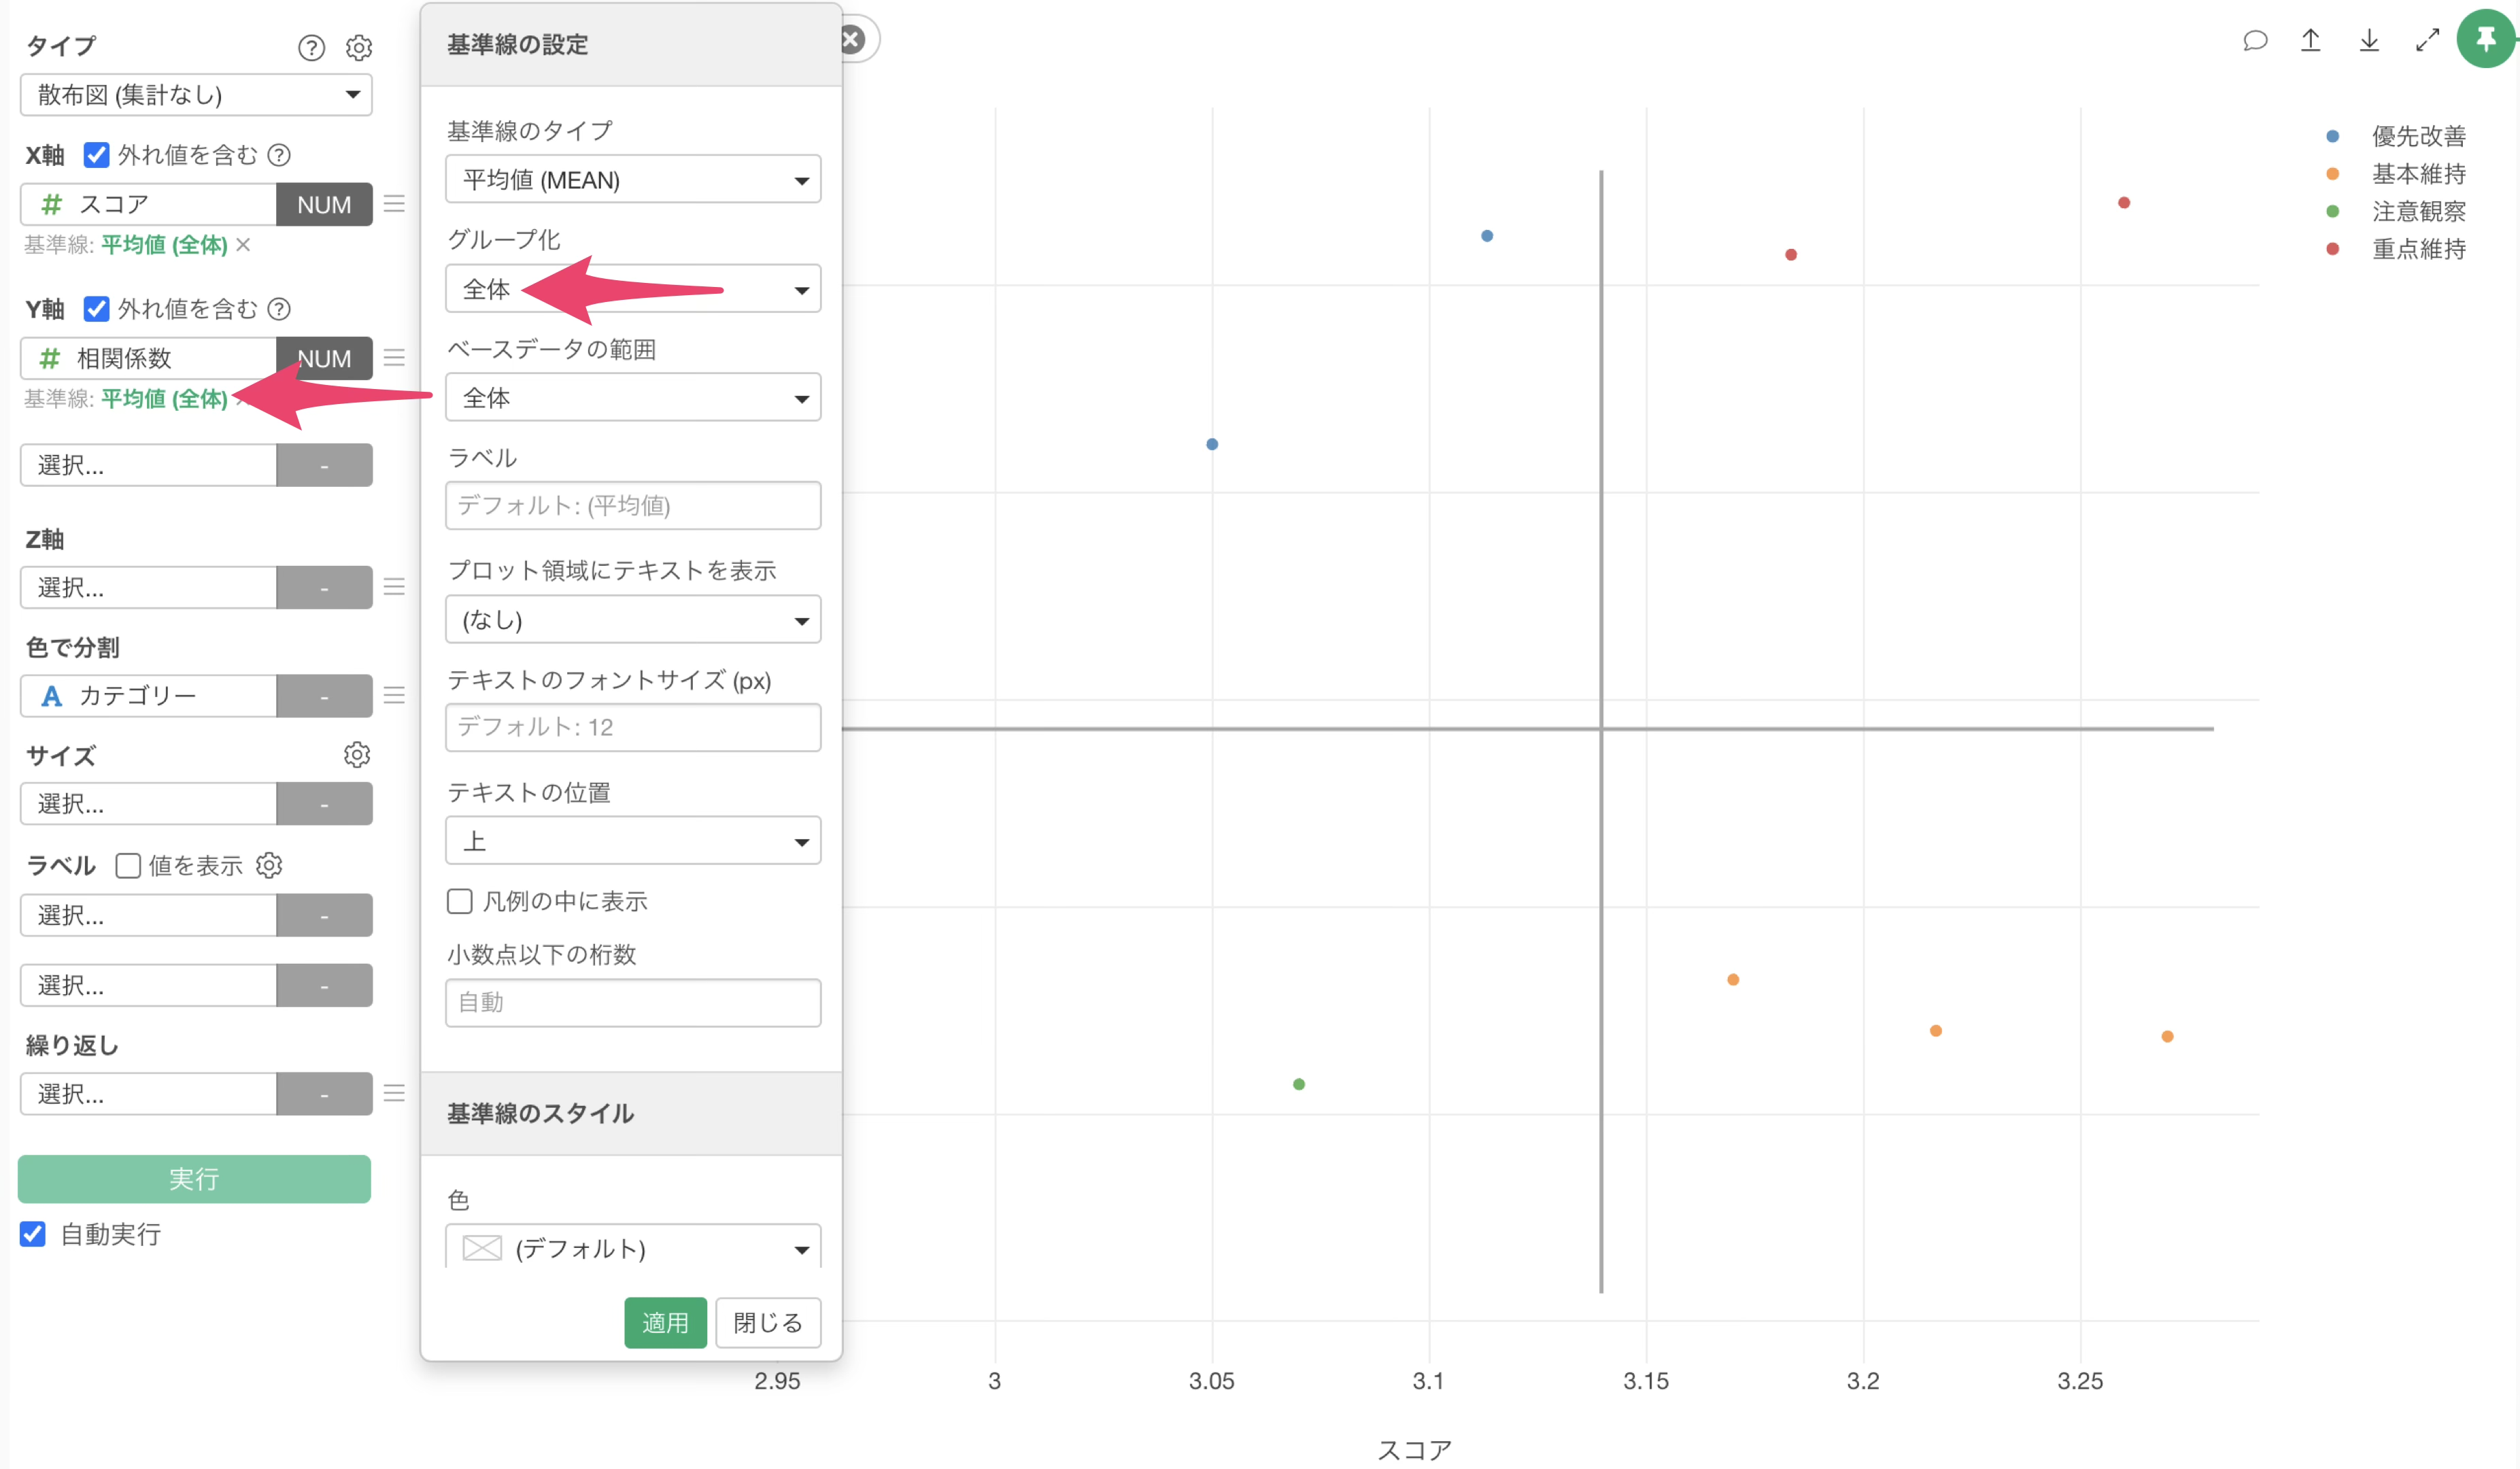Click 適用 button in dialog

point(664,1322)
